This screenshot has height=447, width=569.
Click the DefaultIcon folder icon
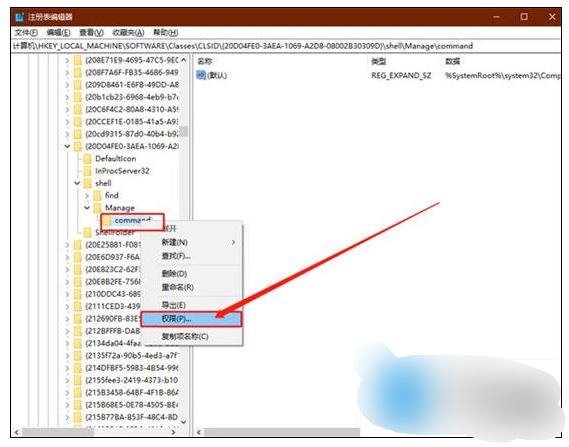[x=87, y=159]
